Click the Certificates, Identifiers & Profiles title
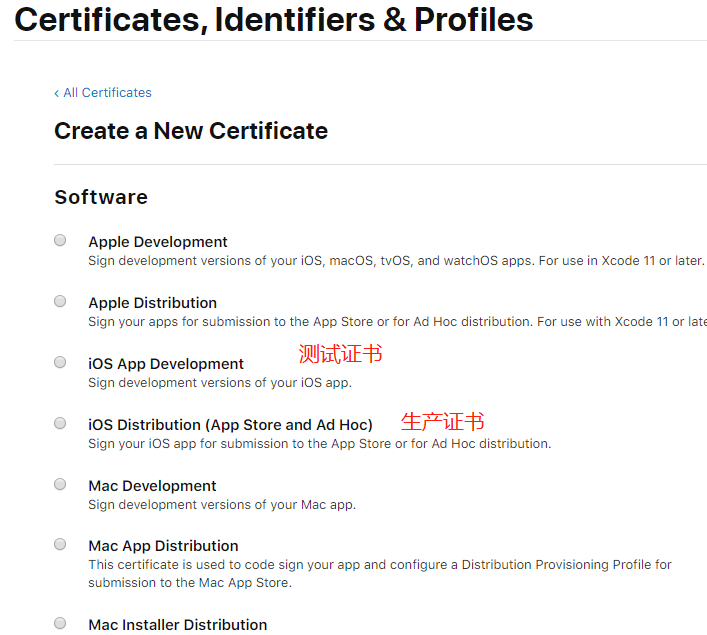Viewport: 707px width, 635px height. tap(274, 19)
